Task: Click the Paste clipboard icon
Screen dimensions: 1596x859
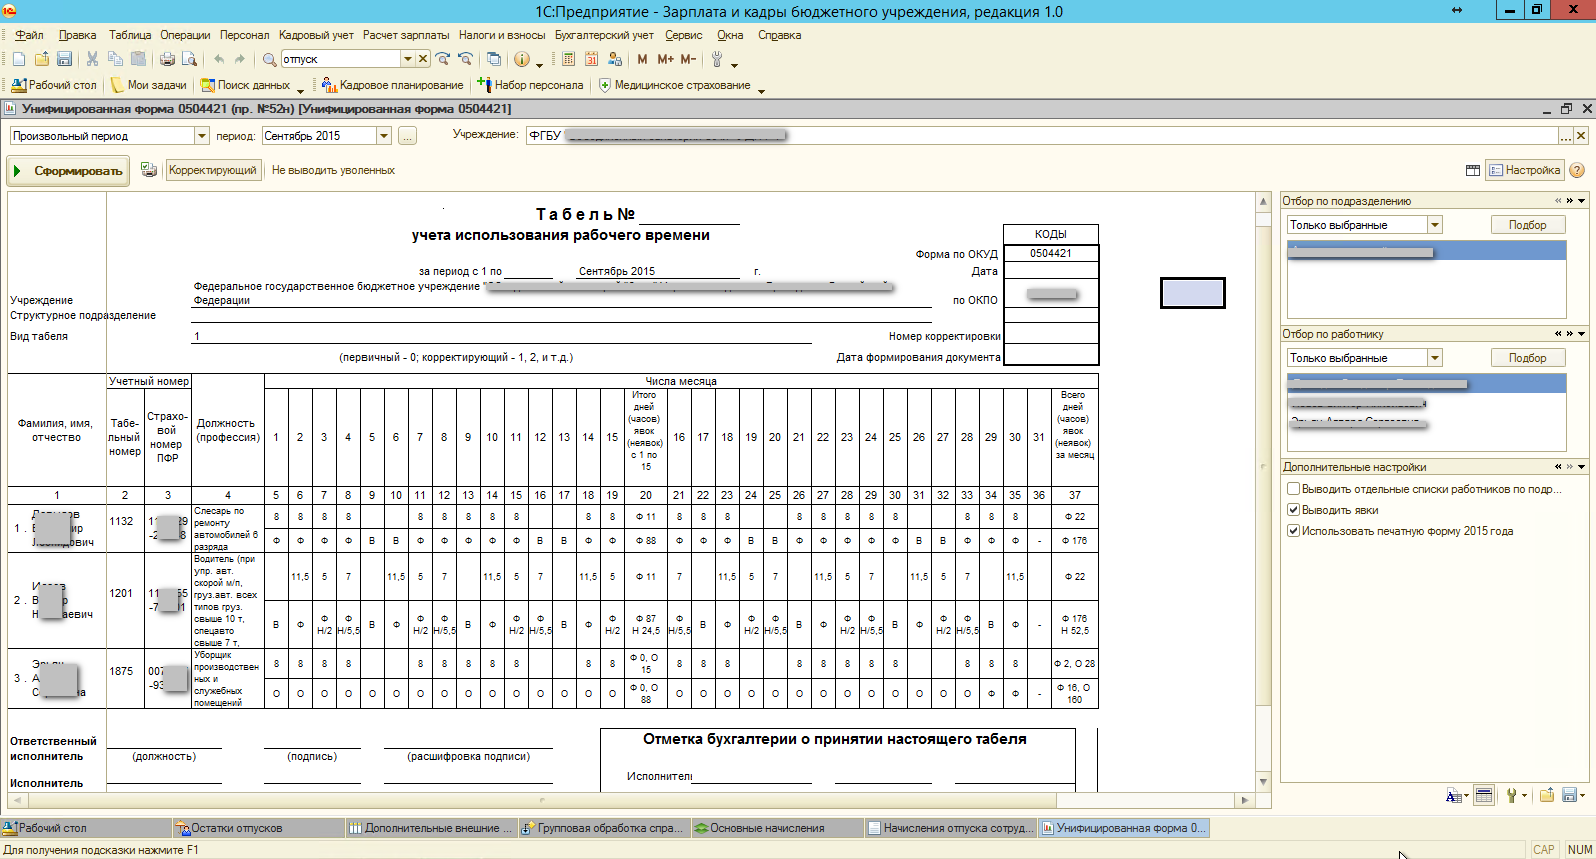Action: click(138, 59)
